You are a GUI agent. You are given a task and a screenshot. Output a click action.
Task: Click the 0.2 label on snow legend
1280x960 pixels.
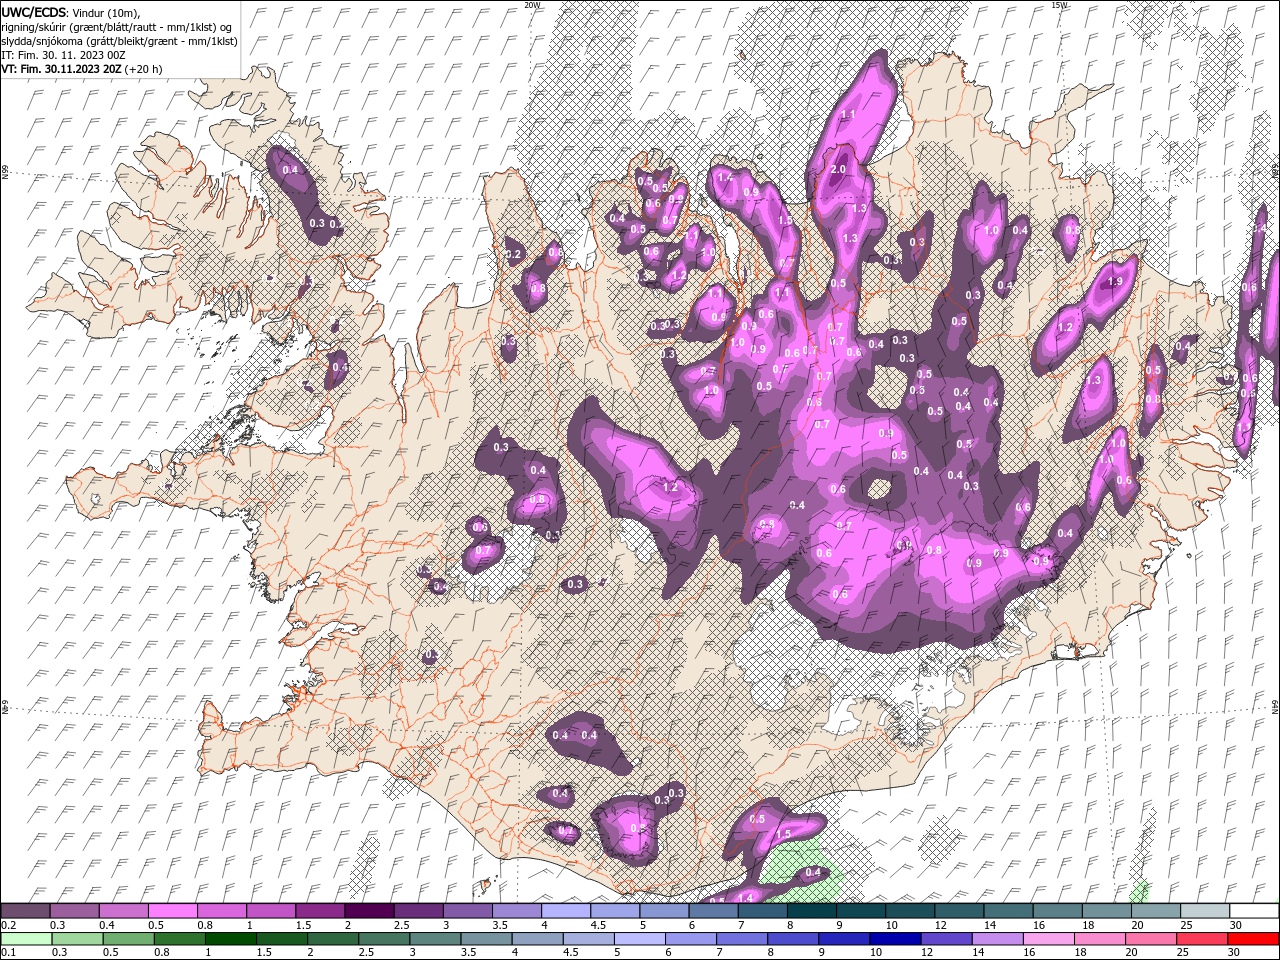8,925
